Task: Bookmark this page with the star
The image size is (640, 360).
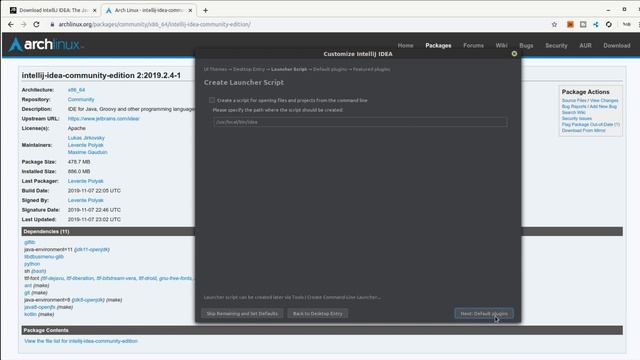Action: point(554,24)
